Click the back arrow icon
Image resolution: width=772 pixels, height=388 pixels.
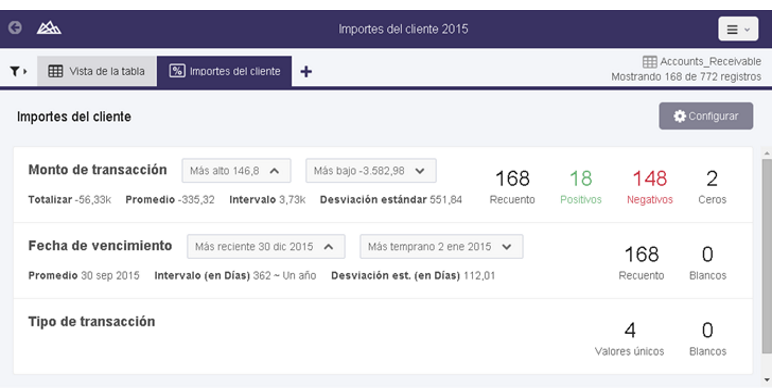click(15, 28)
